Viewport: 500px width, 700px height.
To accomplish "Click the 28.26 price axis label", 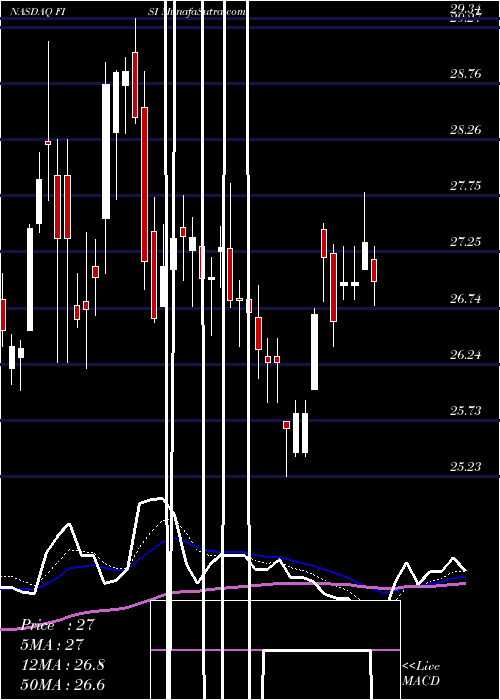I will pos(465,130).
